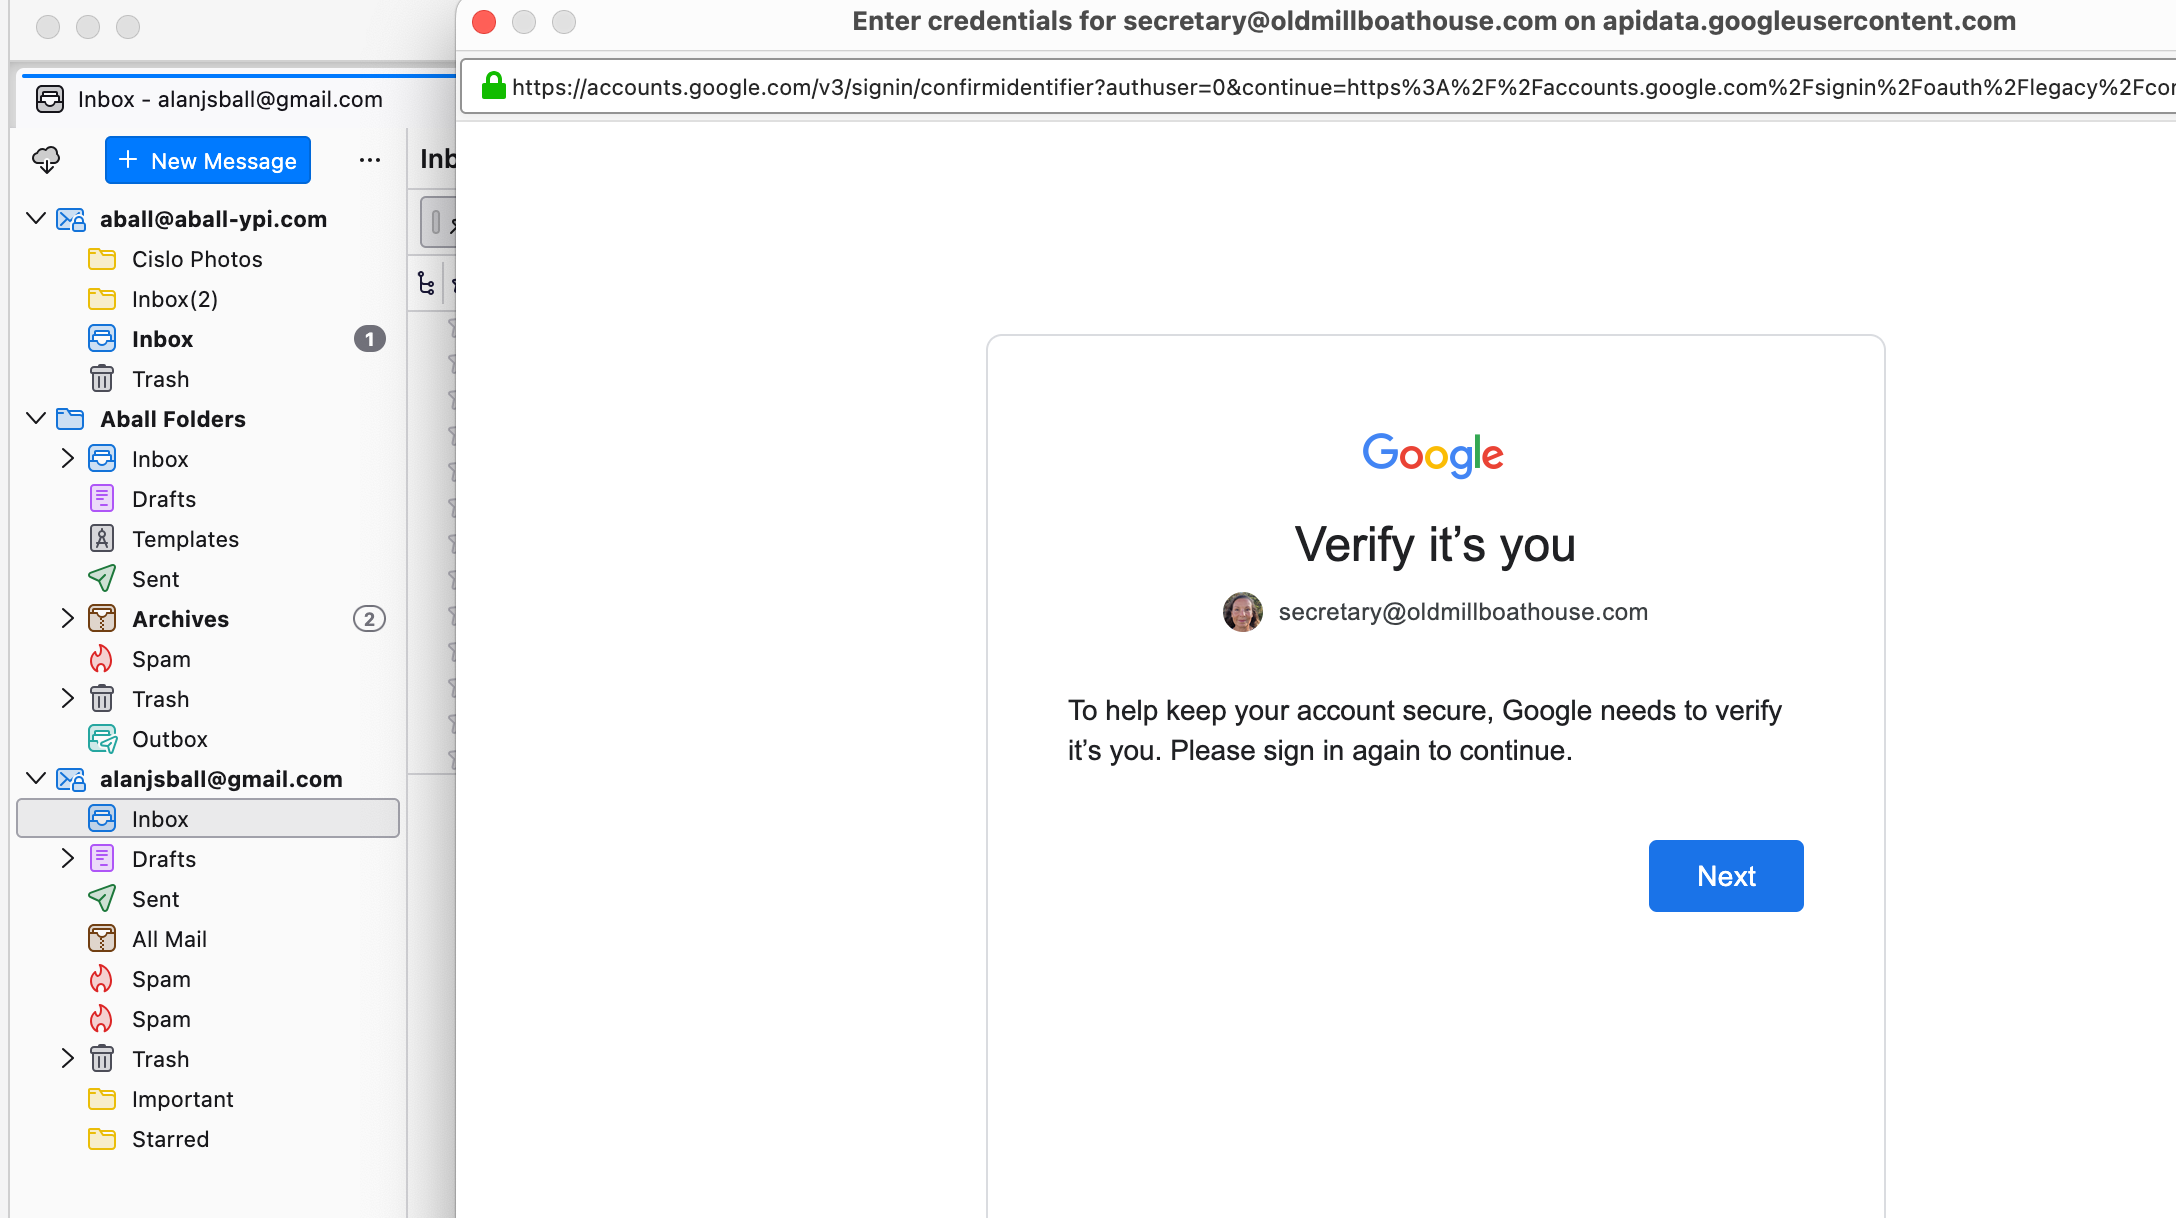Click the Cislo Photos folder icon
This screenshot has height=1218, width=2176.
click(x=102, y=259)
